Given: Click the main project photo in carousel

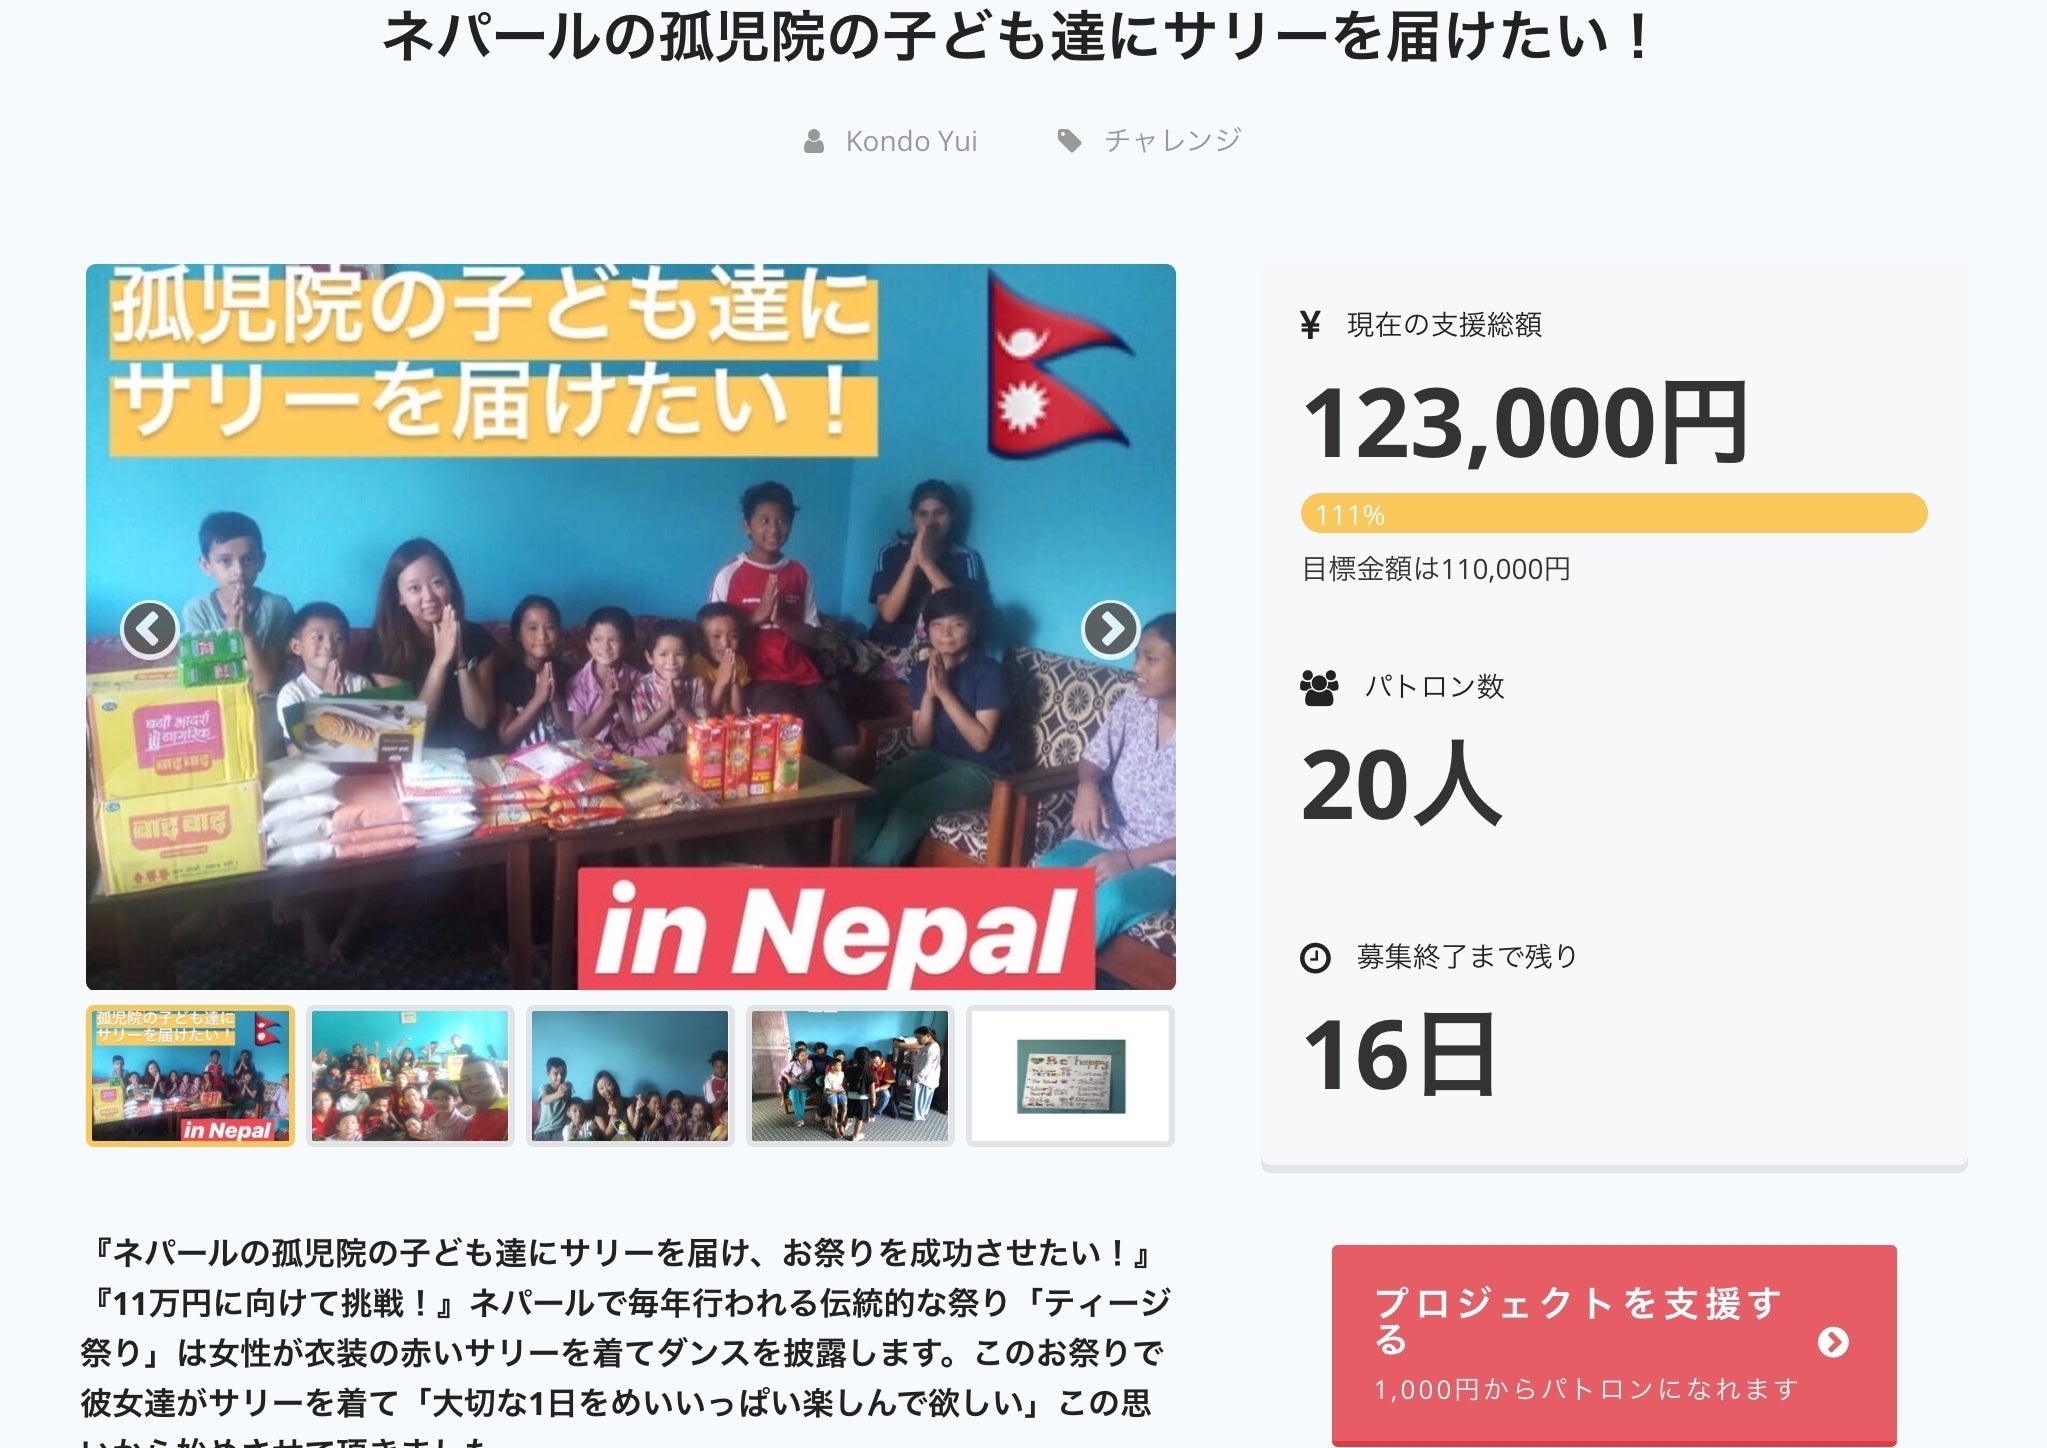Looking at the screenshot, I should pos(631,627).
